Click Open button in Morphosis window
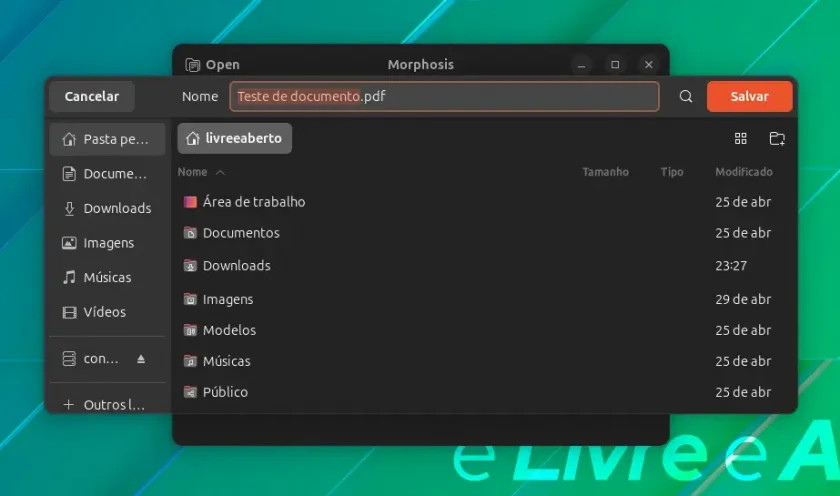840x496 pixels. (x=213, y=65)
